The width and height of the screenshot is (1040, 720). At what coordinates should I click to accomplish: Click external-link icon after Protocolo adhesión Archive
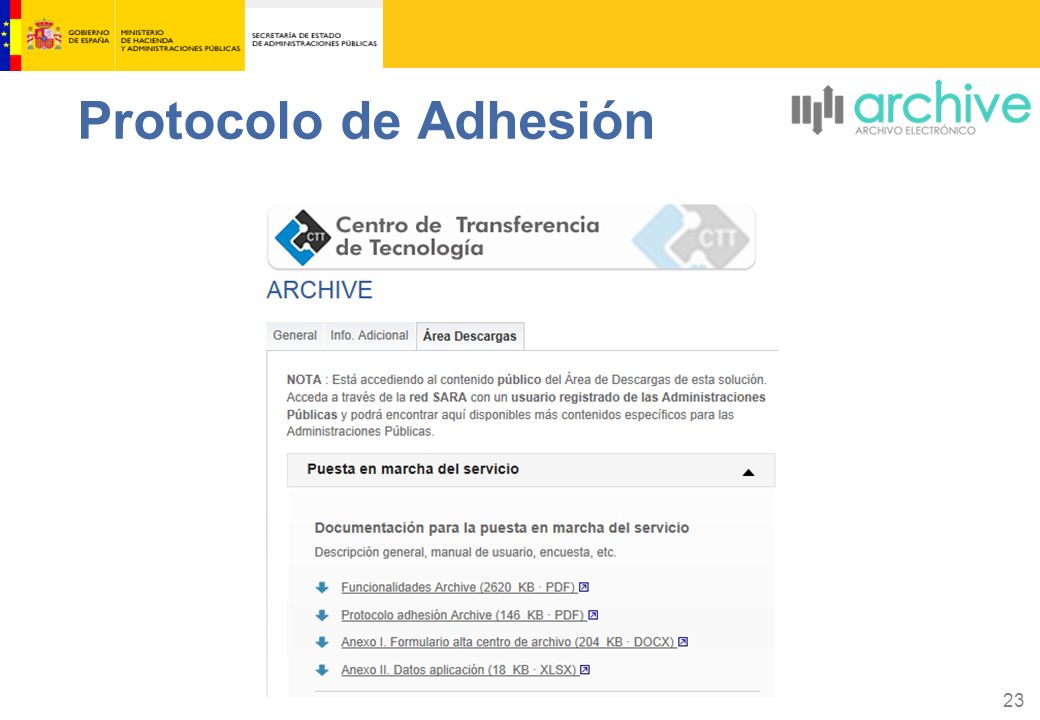pyautogui.click(x=594, y=615)
